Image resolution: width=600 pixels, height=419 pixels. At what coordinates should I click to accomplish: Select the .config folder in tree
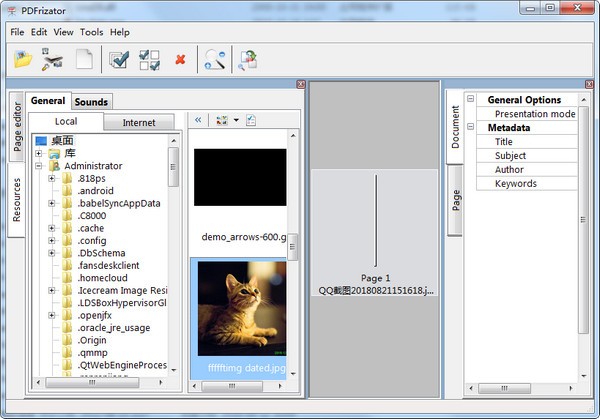click(92, 240)
